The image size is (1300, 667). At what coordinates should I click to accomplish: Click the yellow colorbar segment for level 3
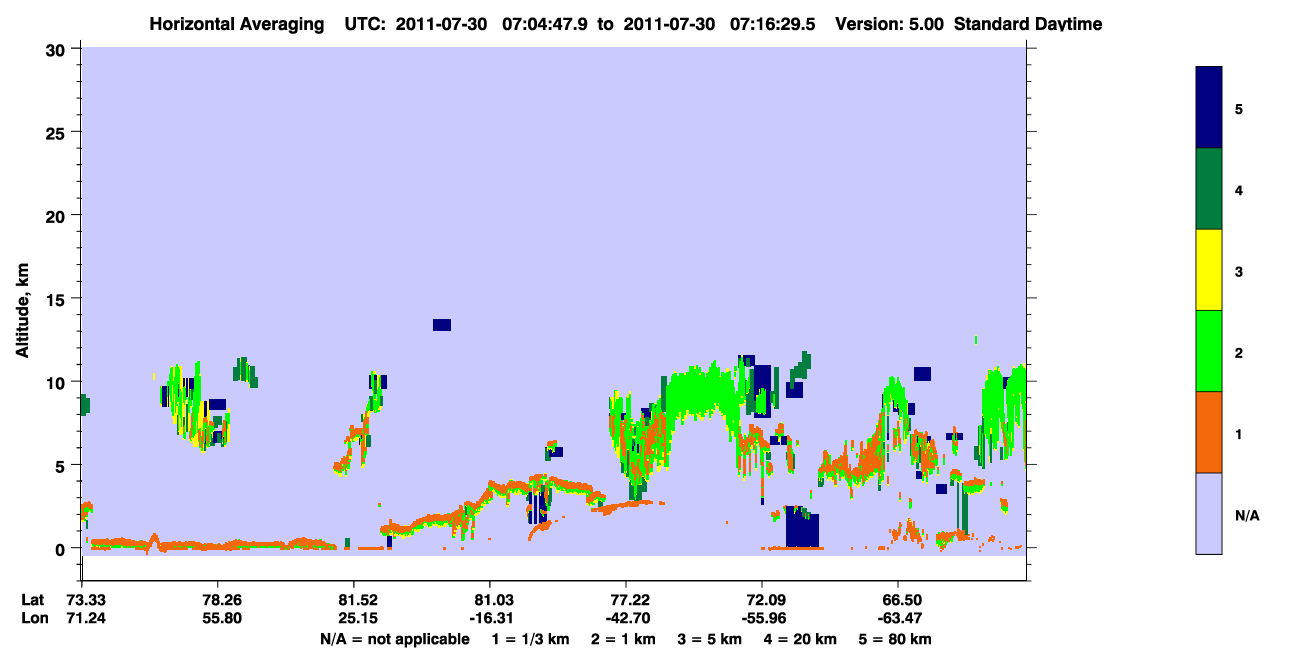(x=1209, y=270)
